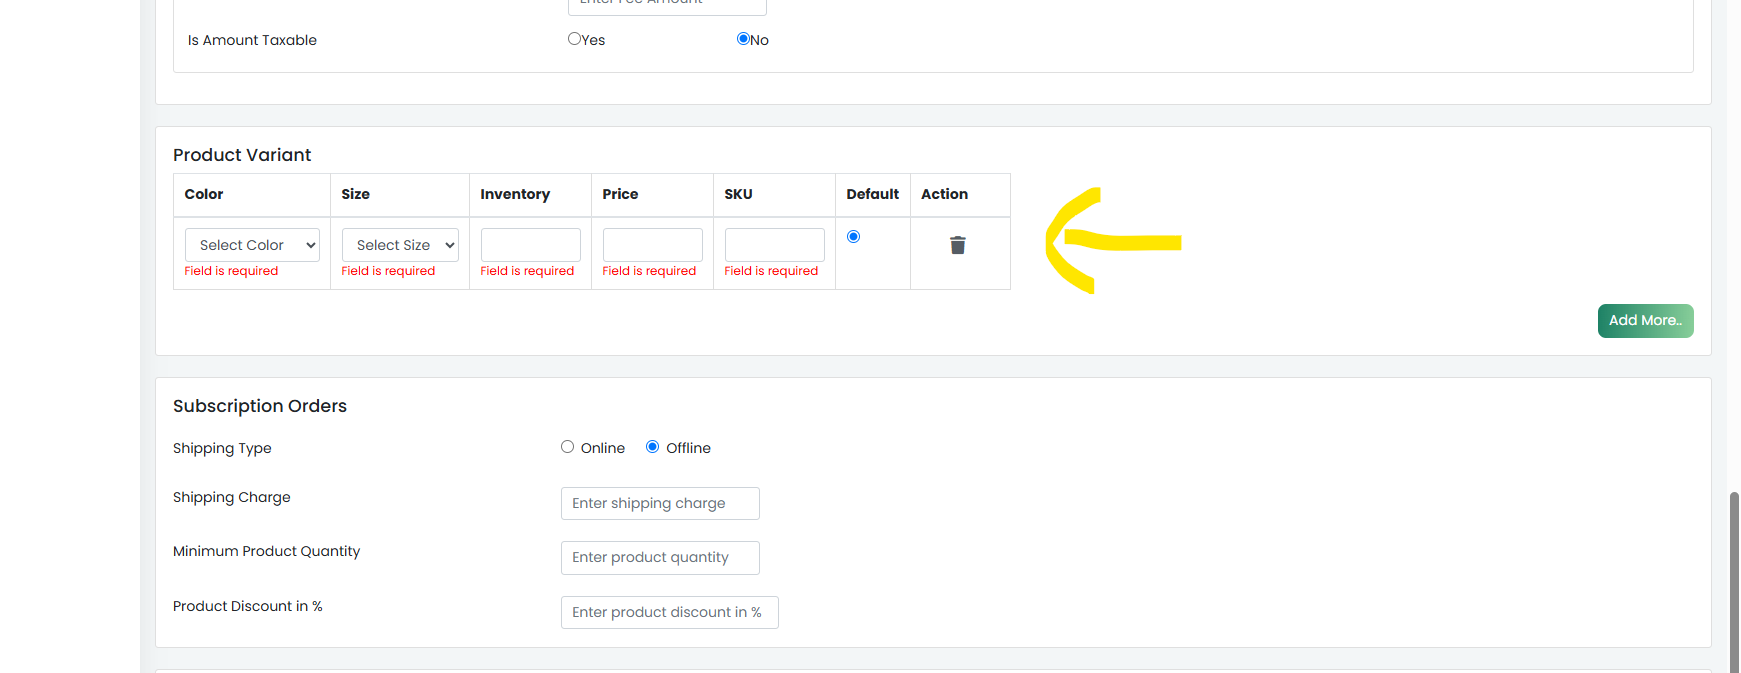Viewport: 1741px width, 673px height.
Task: Open the Select Size dropdown
Action: click(x=400, y=245)
